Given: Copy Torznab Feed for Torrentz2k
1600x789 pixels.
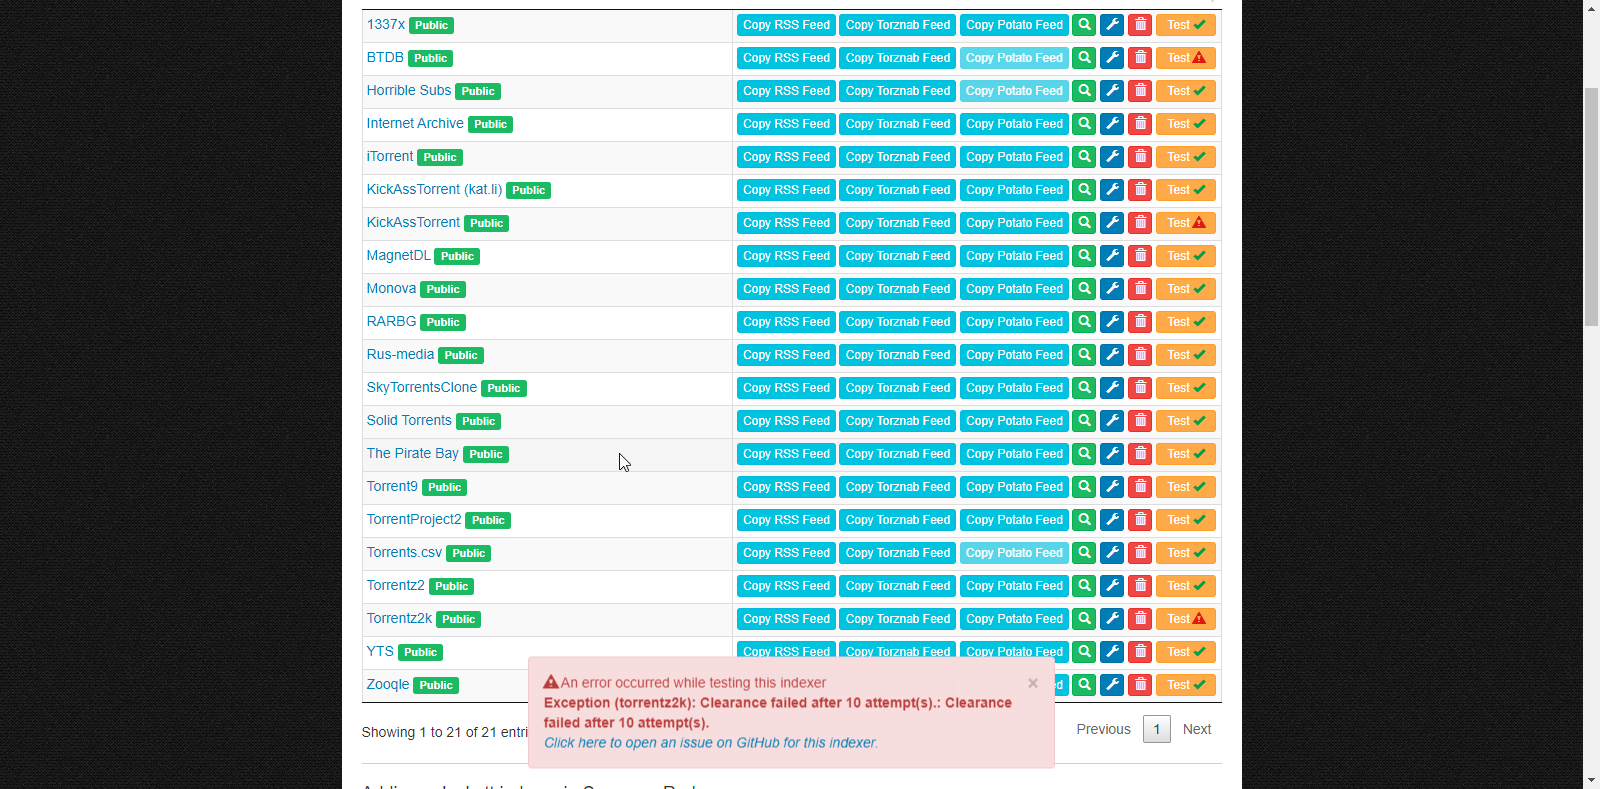Looking at the screenshot, I should [x=898, y=619].
